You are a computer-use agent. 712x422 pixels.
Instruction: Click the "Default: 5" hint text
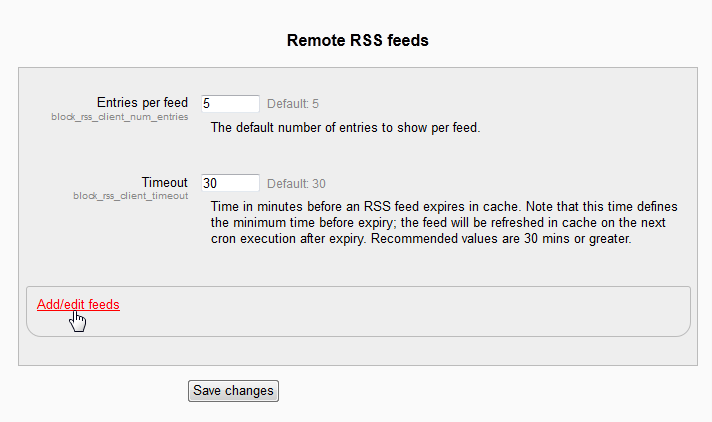coord(293,103)
